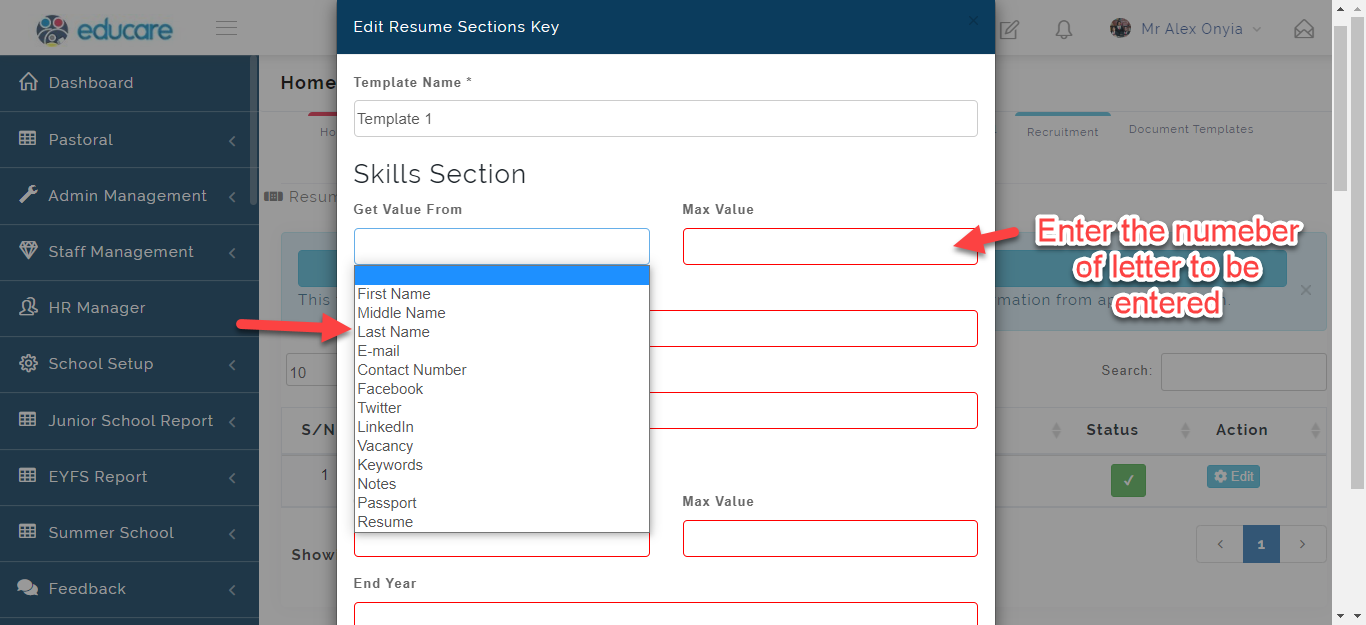Switch to the Recruitment tab
Screen dimensions: 1366x625
(x=1062, y=132)
